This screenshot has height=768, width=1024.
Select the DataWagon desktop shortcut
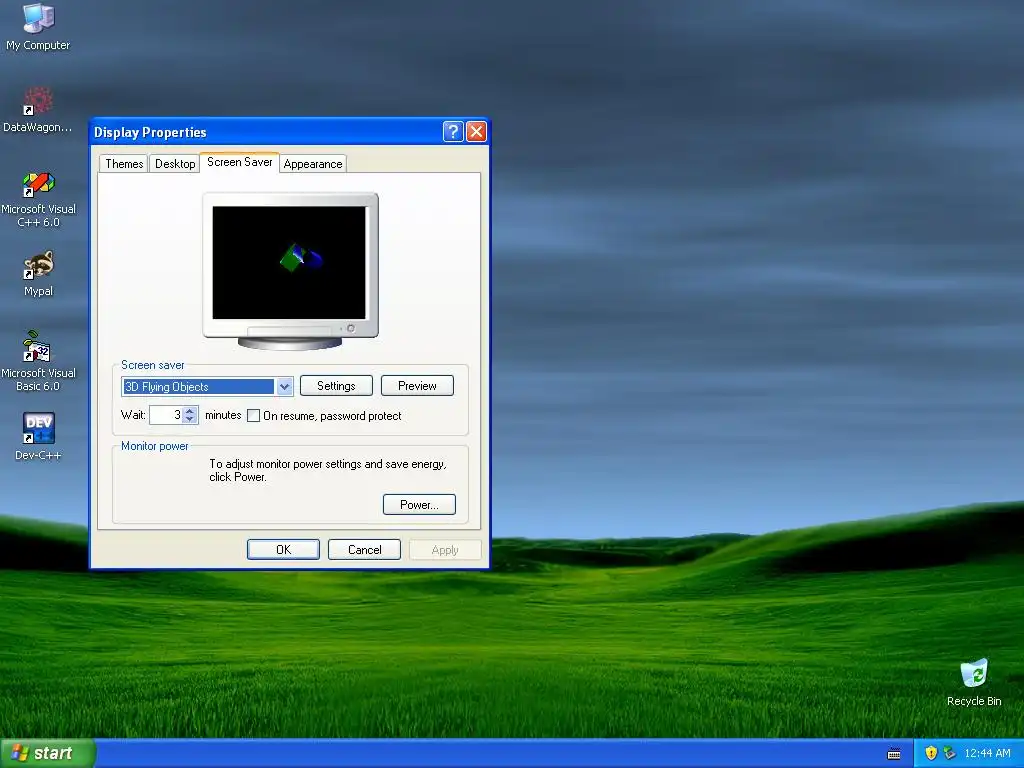38,109
